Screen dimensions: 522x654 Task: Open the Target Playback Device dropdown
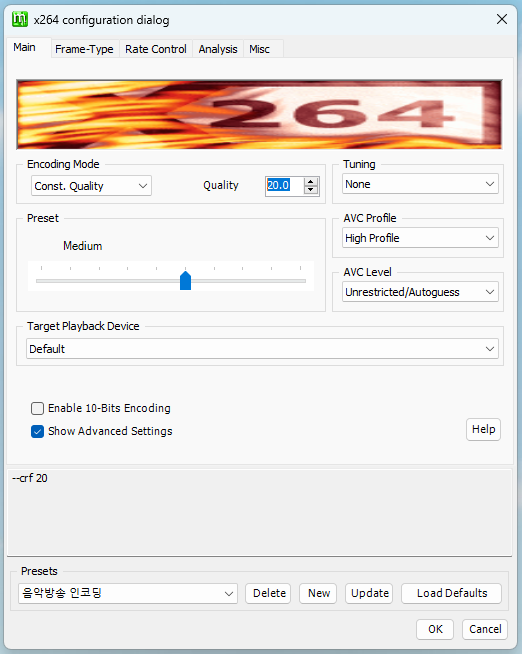(x=262, y=349)
